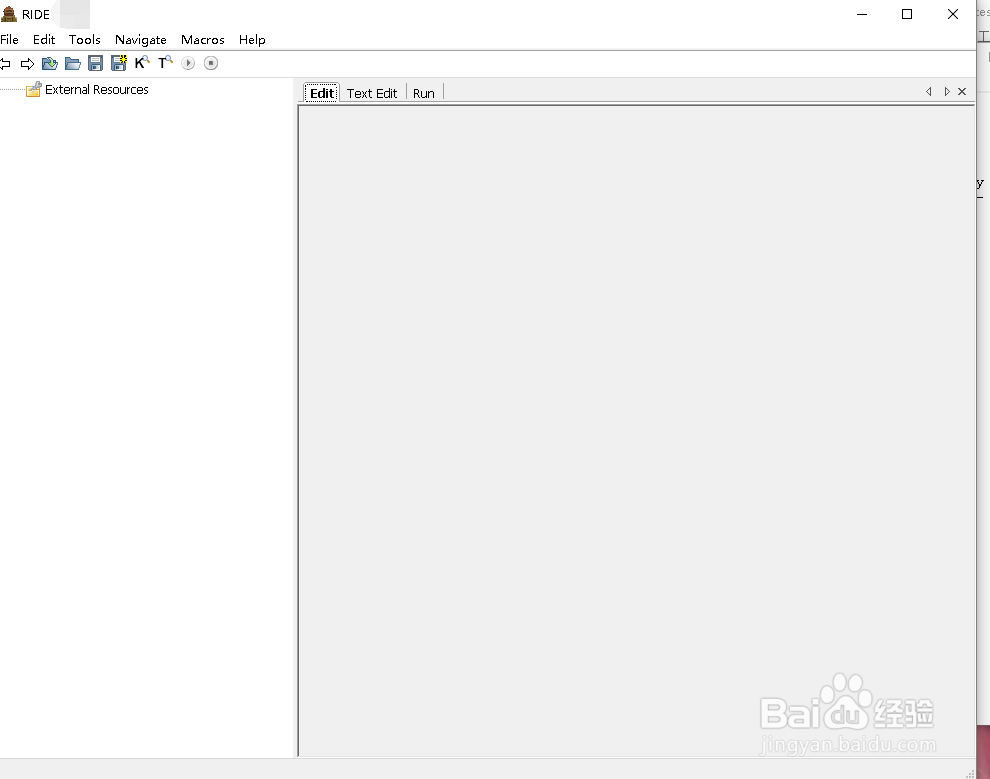Close the current notebook tab
Viewport: 990px width, 779px height.
(962, 92)
